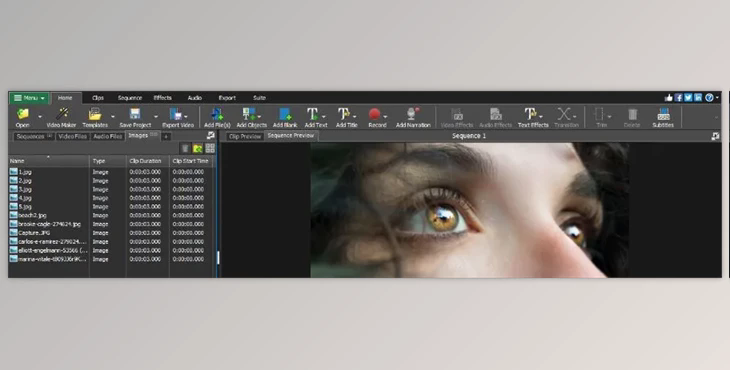The width and height of the screenshot is (730, 370).
Task: Open the dropdown arrow beside Export Video
Action: 186,117
